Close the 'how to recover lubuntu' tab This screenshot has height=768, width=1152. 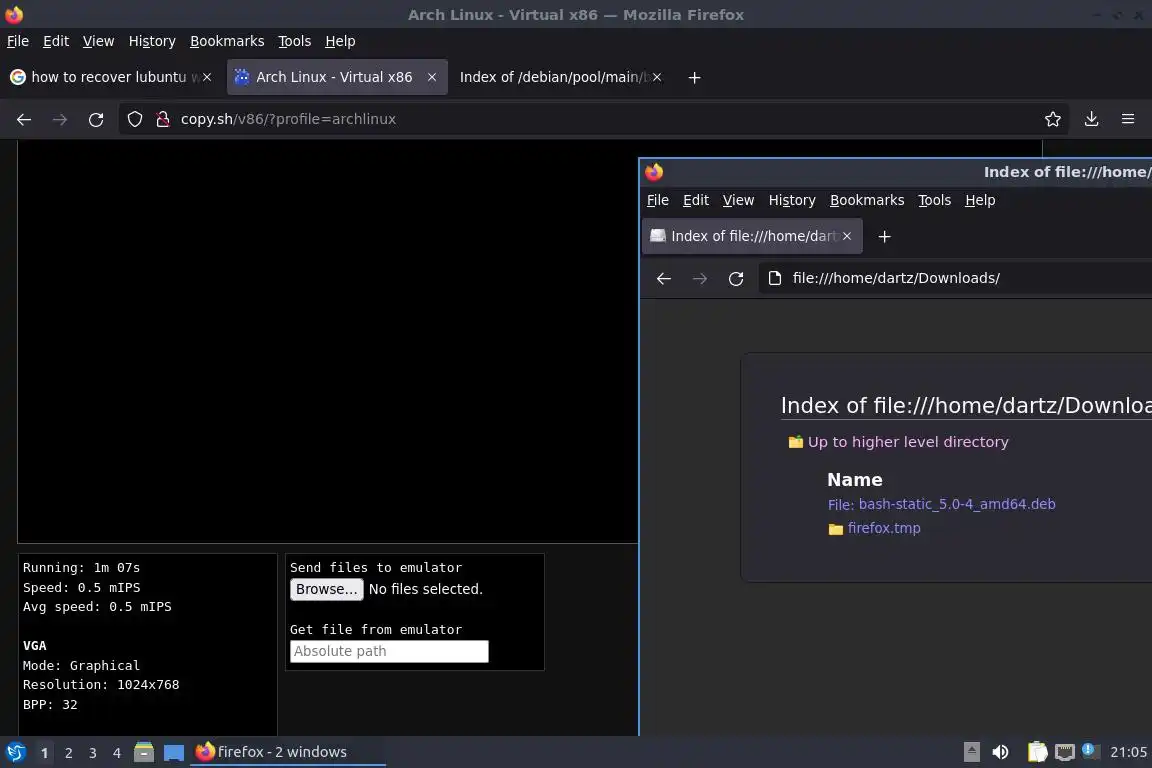(x=207, y=77)
